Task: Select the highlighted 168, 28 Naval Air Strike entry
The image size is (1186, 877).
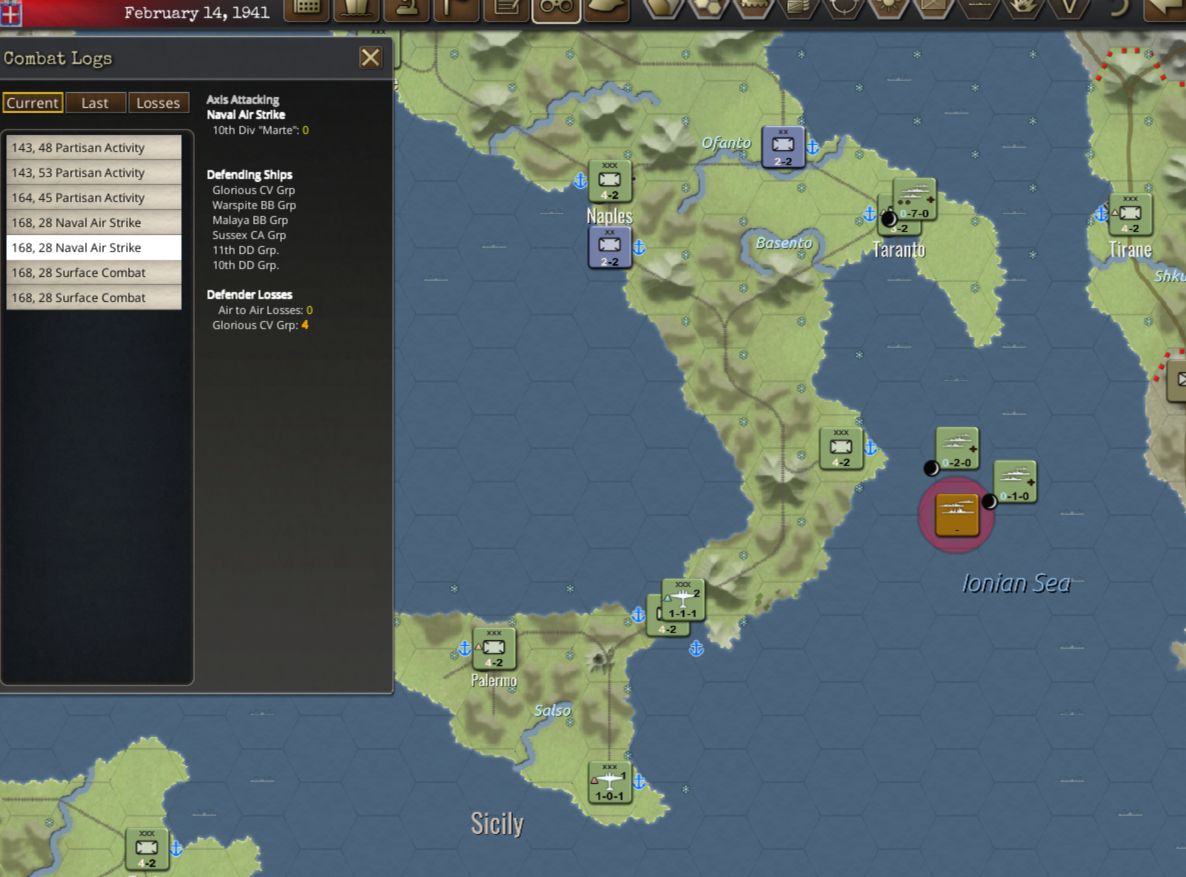Action: 94,247
